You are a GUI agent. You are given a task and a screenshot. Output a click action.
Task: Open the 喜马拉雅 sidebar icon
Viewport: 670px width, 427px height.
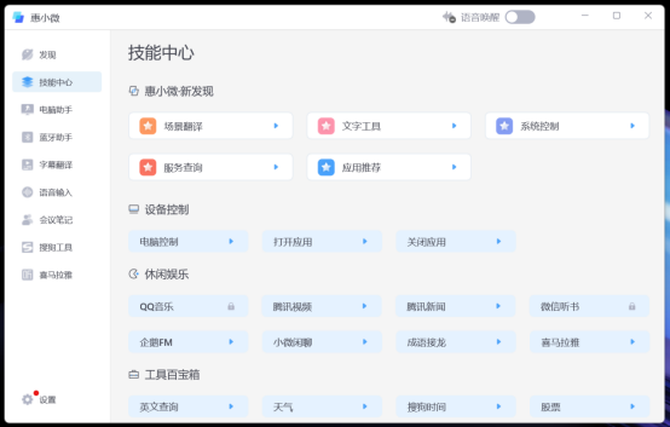click(27, 275)
